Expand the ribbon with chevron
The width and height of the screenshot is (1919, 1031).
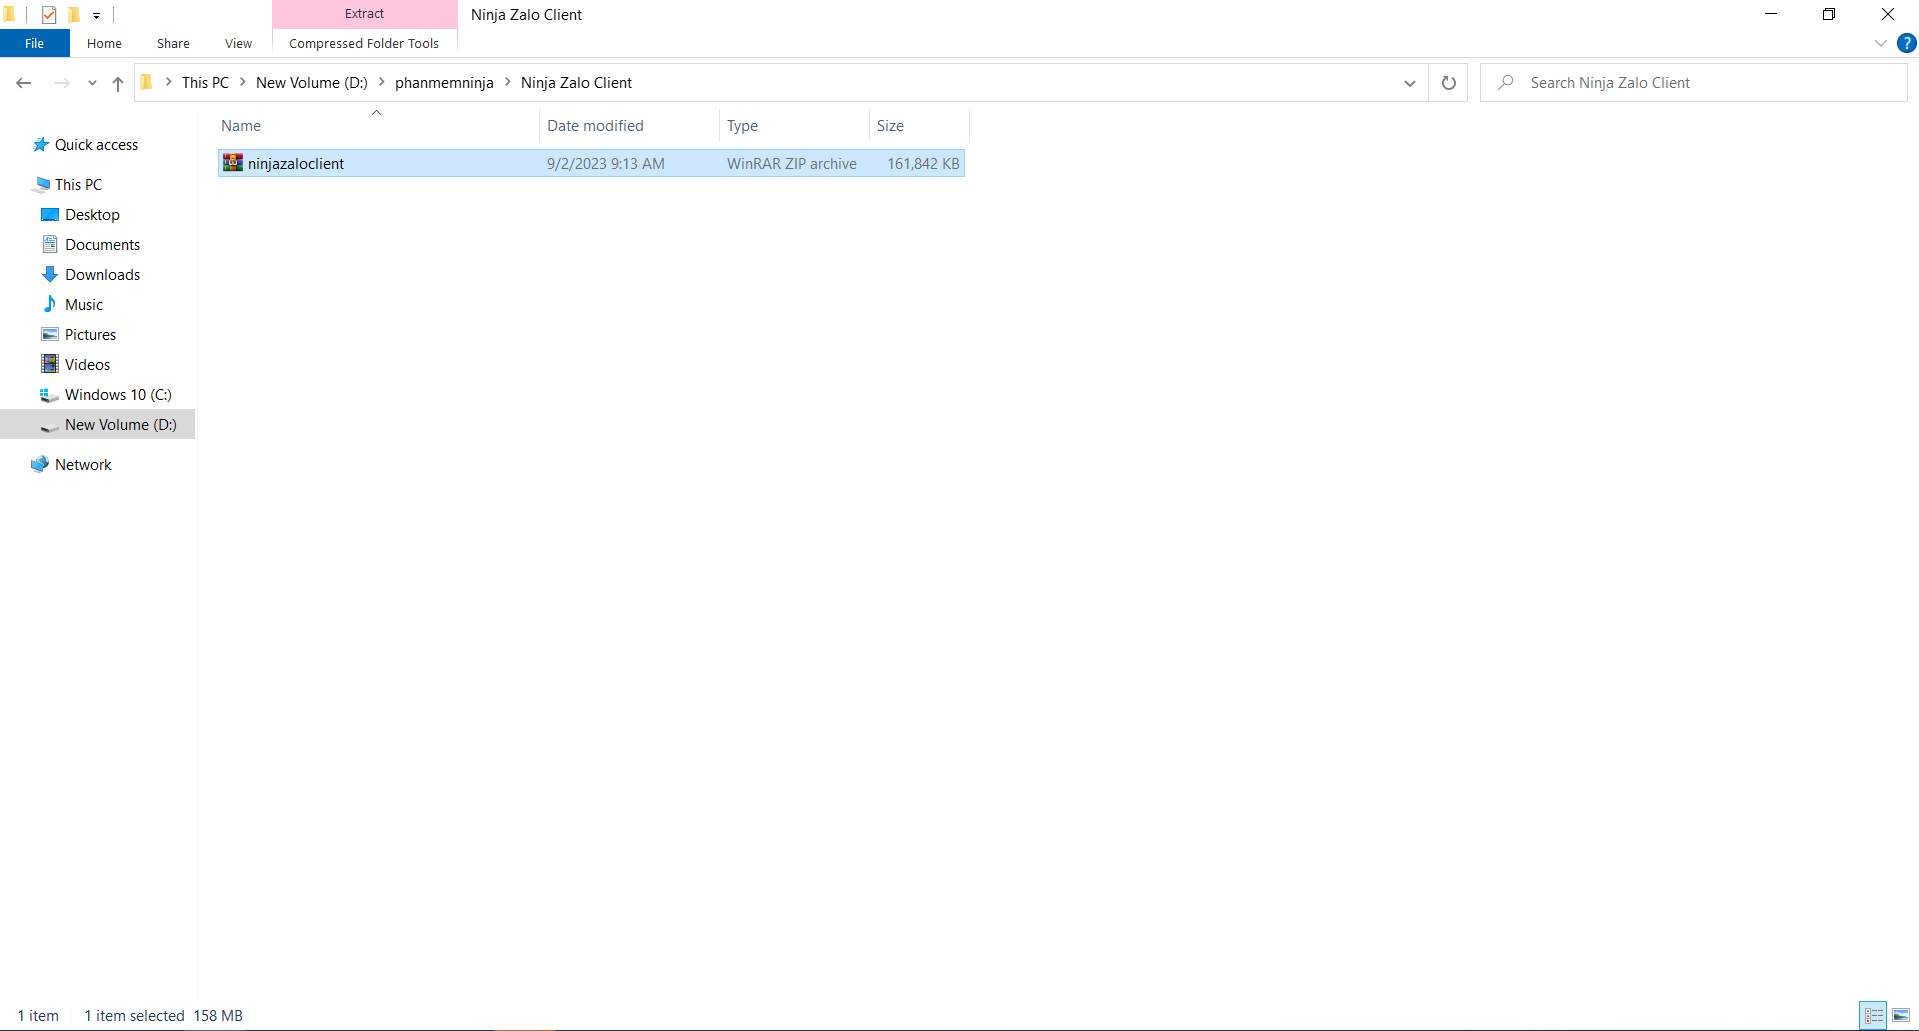(x=1880, y=43)
